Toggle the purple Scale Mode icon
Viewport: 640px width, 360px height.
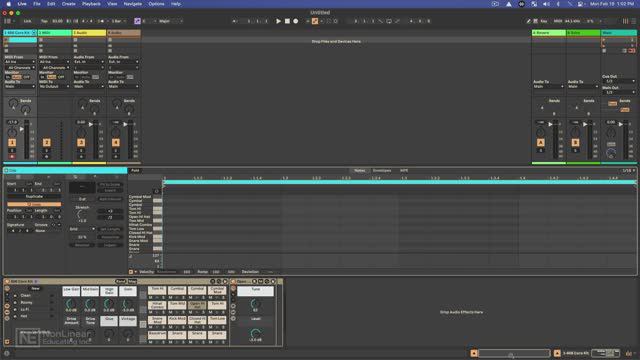pyautogui.click(x=137, y=21)
